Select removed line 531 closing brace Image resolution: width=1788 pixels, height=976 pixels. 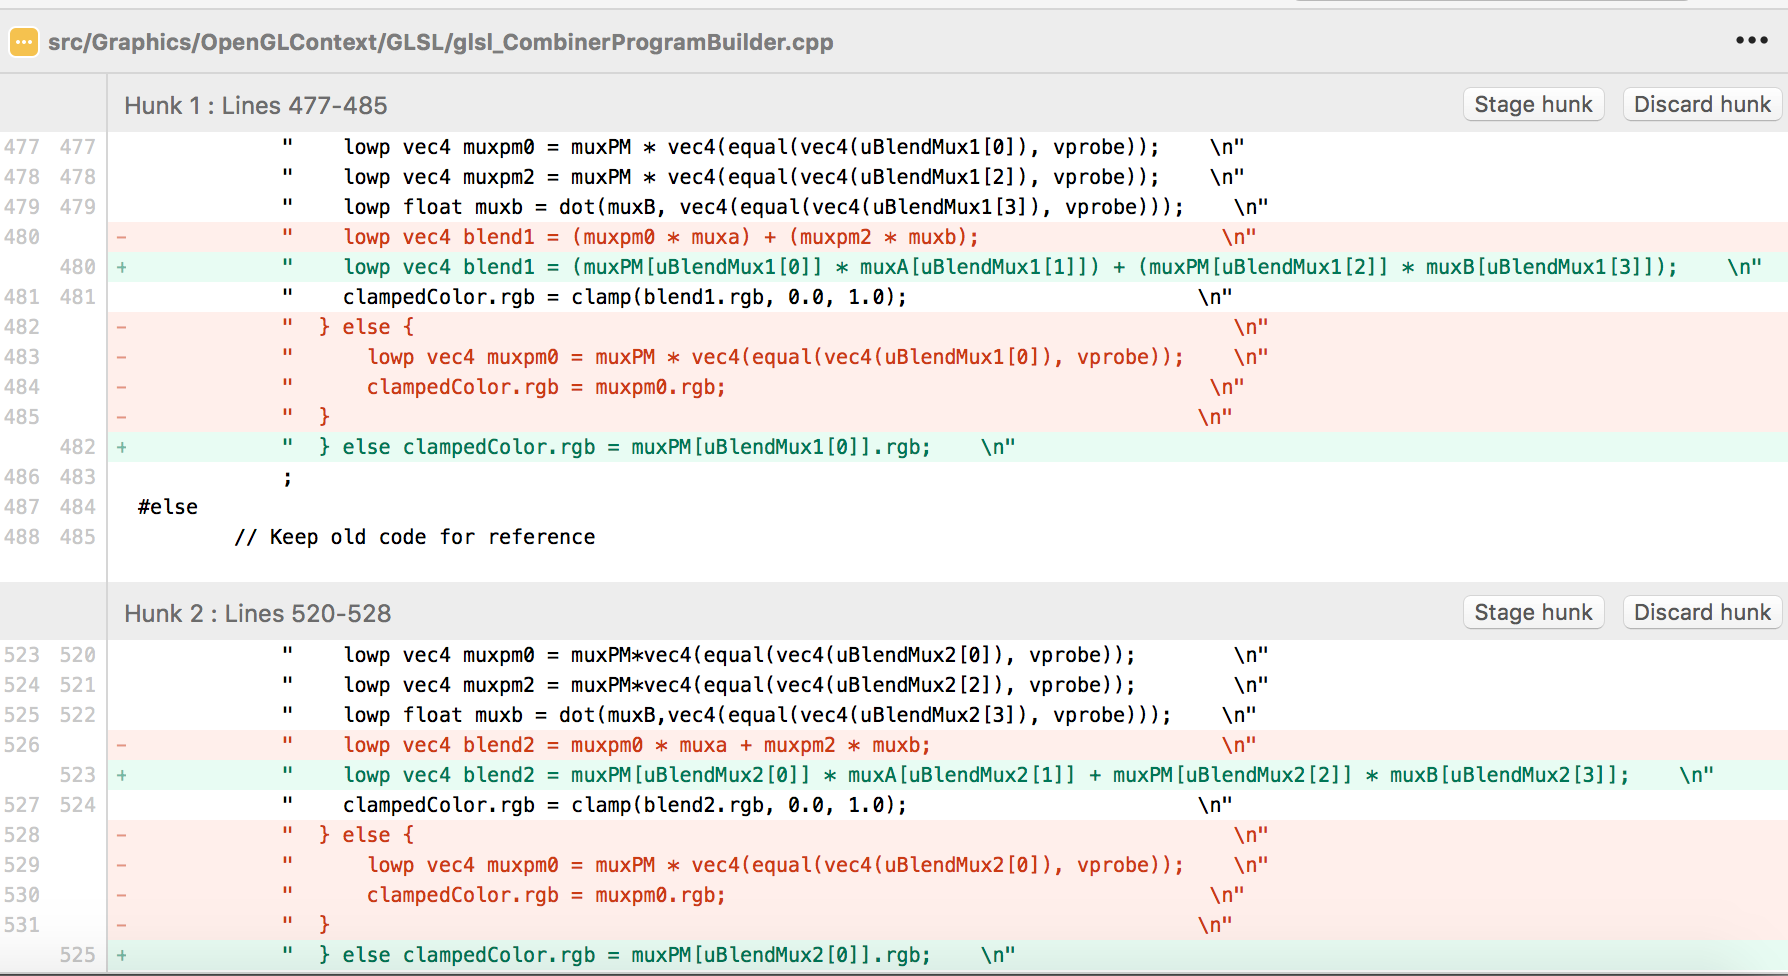947,925
